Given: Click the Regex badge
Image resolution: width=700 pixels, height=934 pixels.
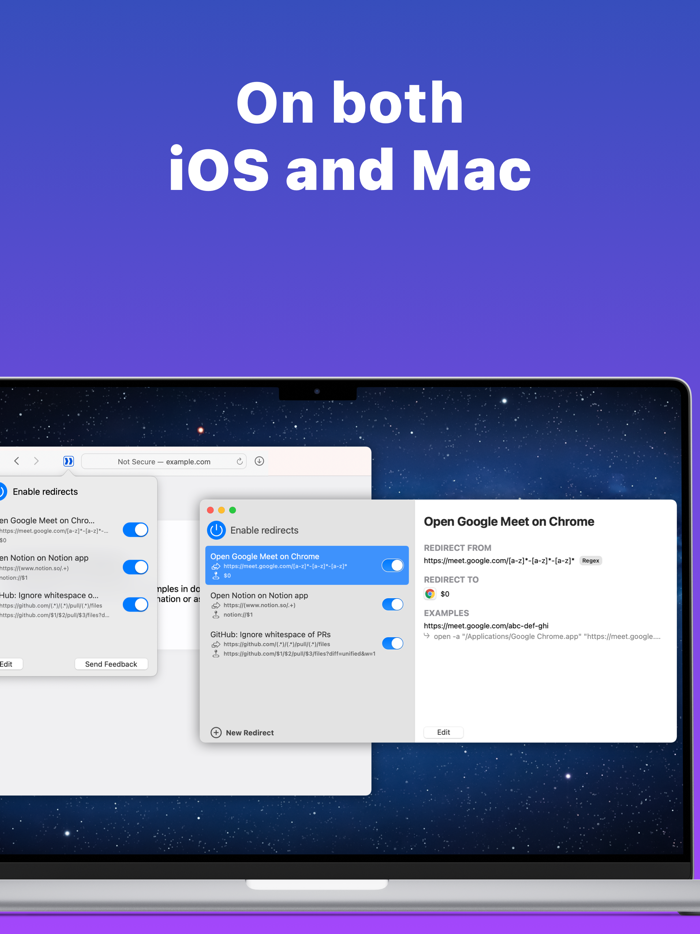Looking at the screenshot, I should [590, 561].
